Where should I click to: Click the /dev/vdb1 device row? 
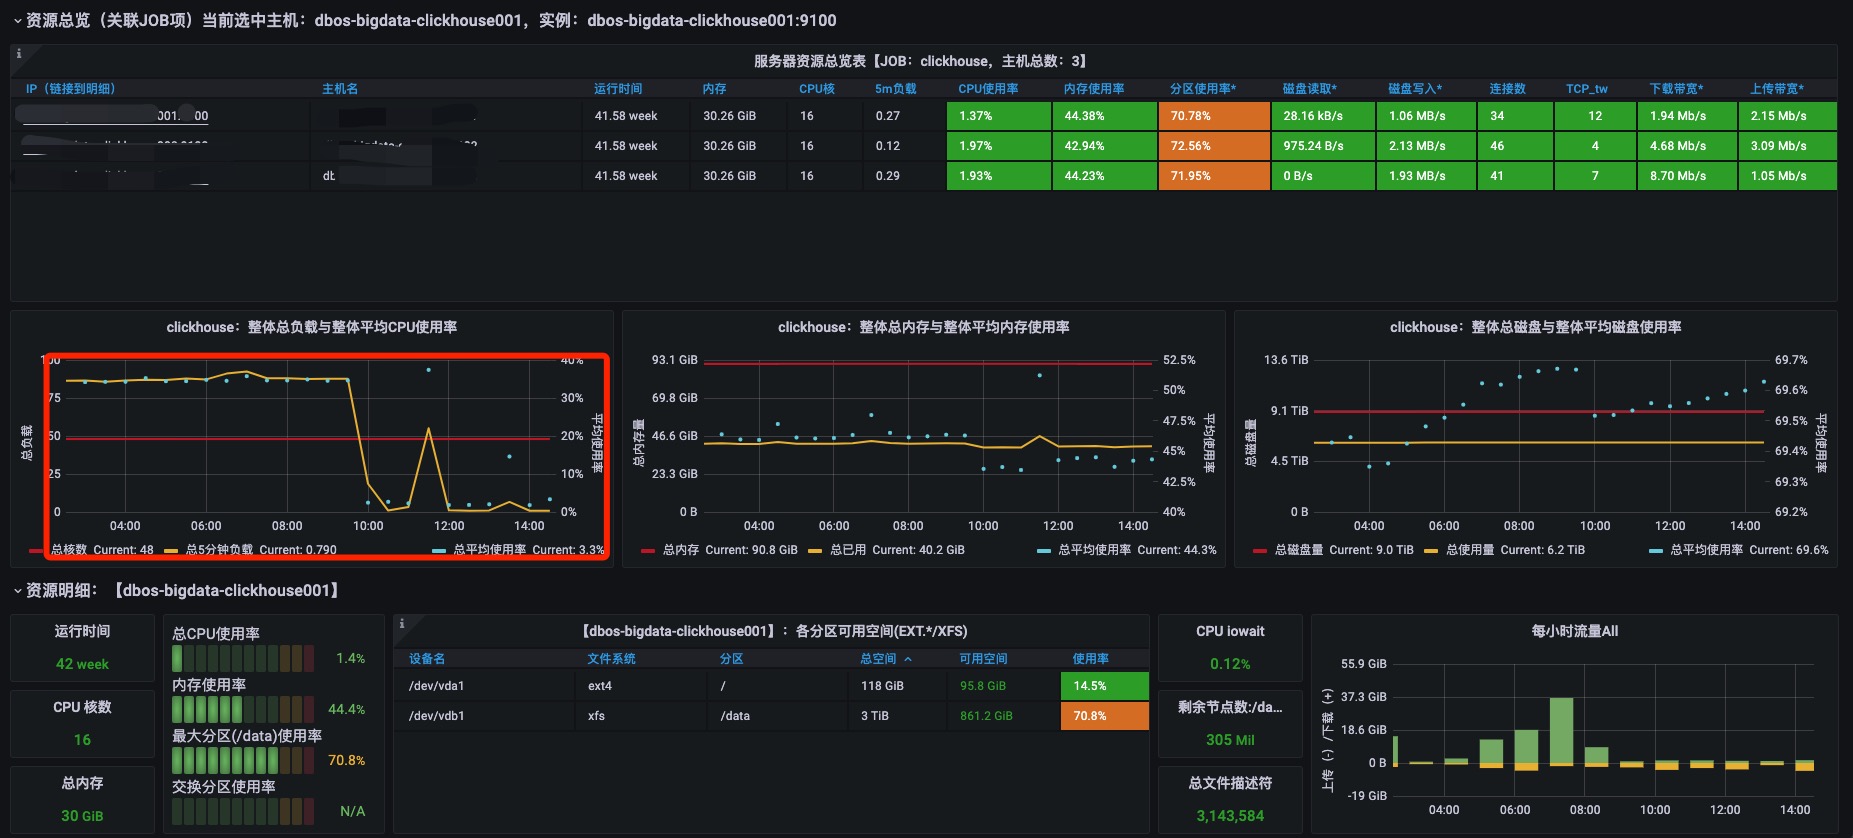coord(771,716)
